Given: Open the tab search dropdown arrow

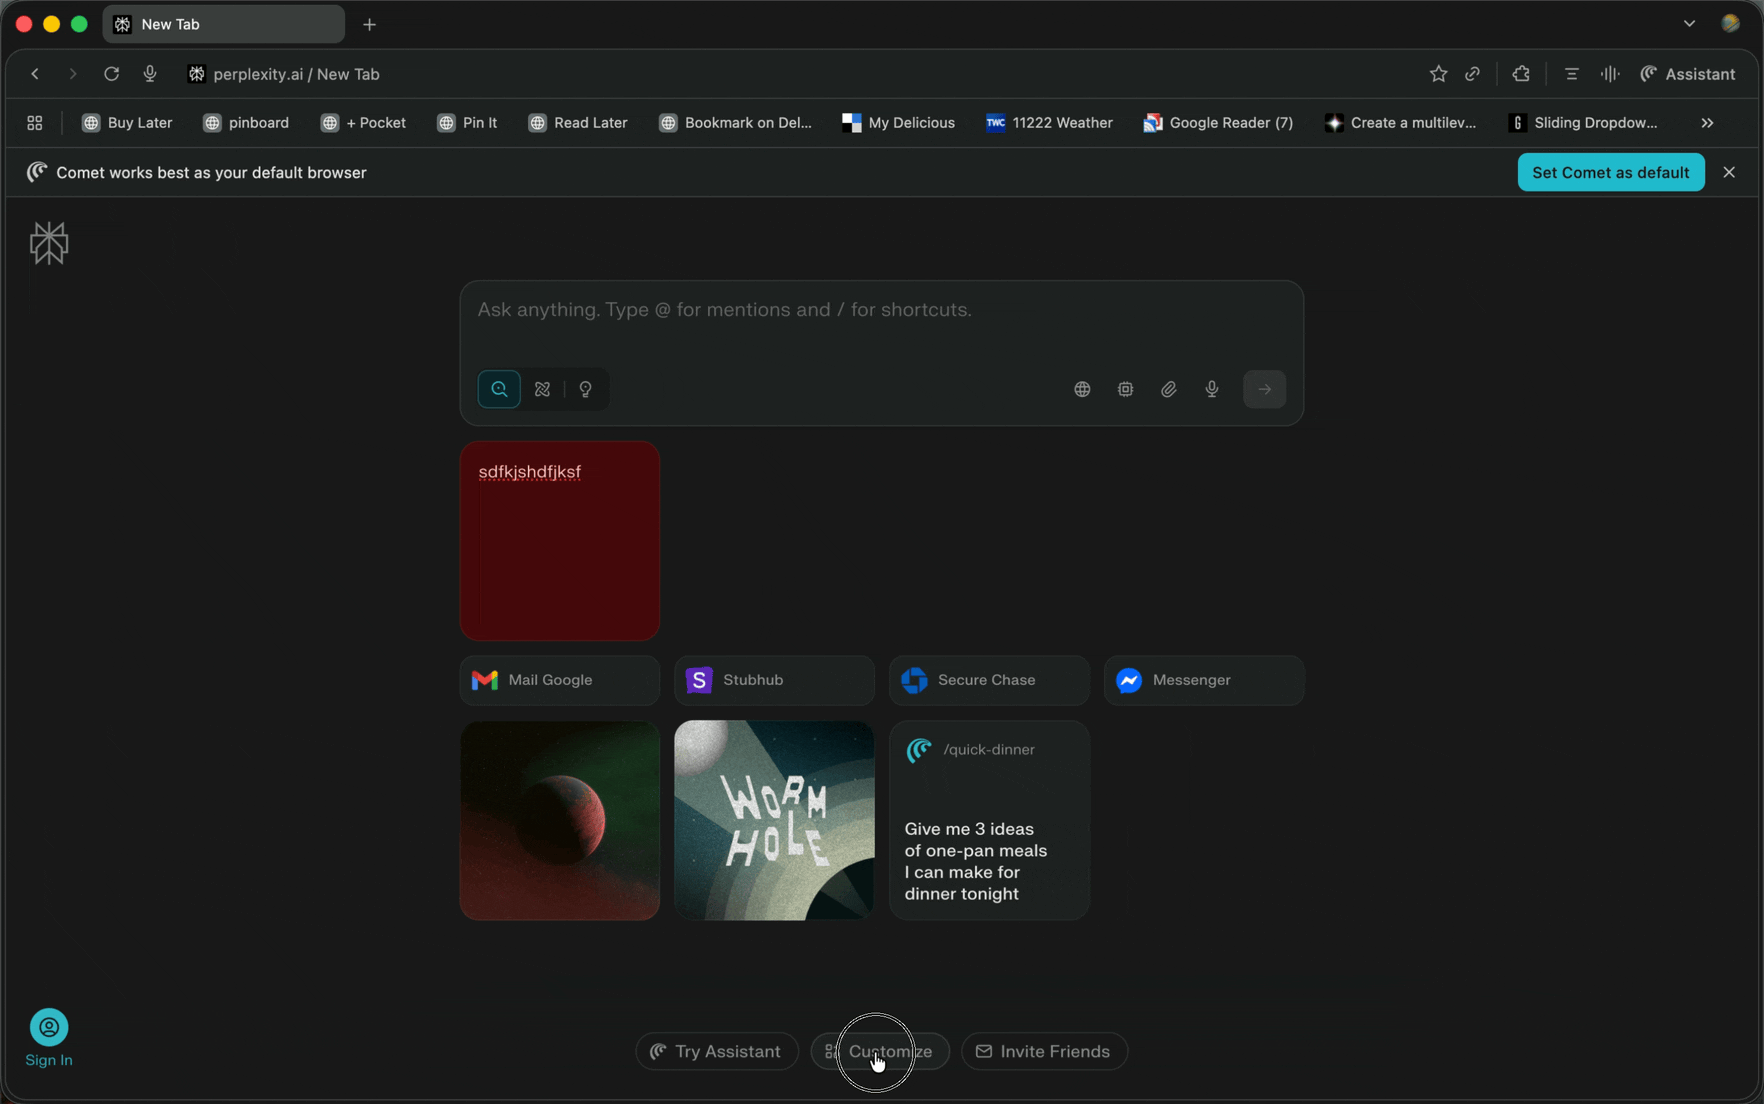Looking at the screenshot, I should pos(1689,24).
